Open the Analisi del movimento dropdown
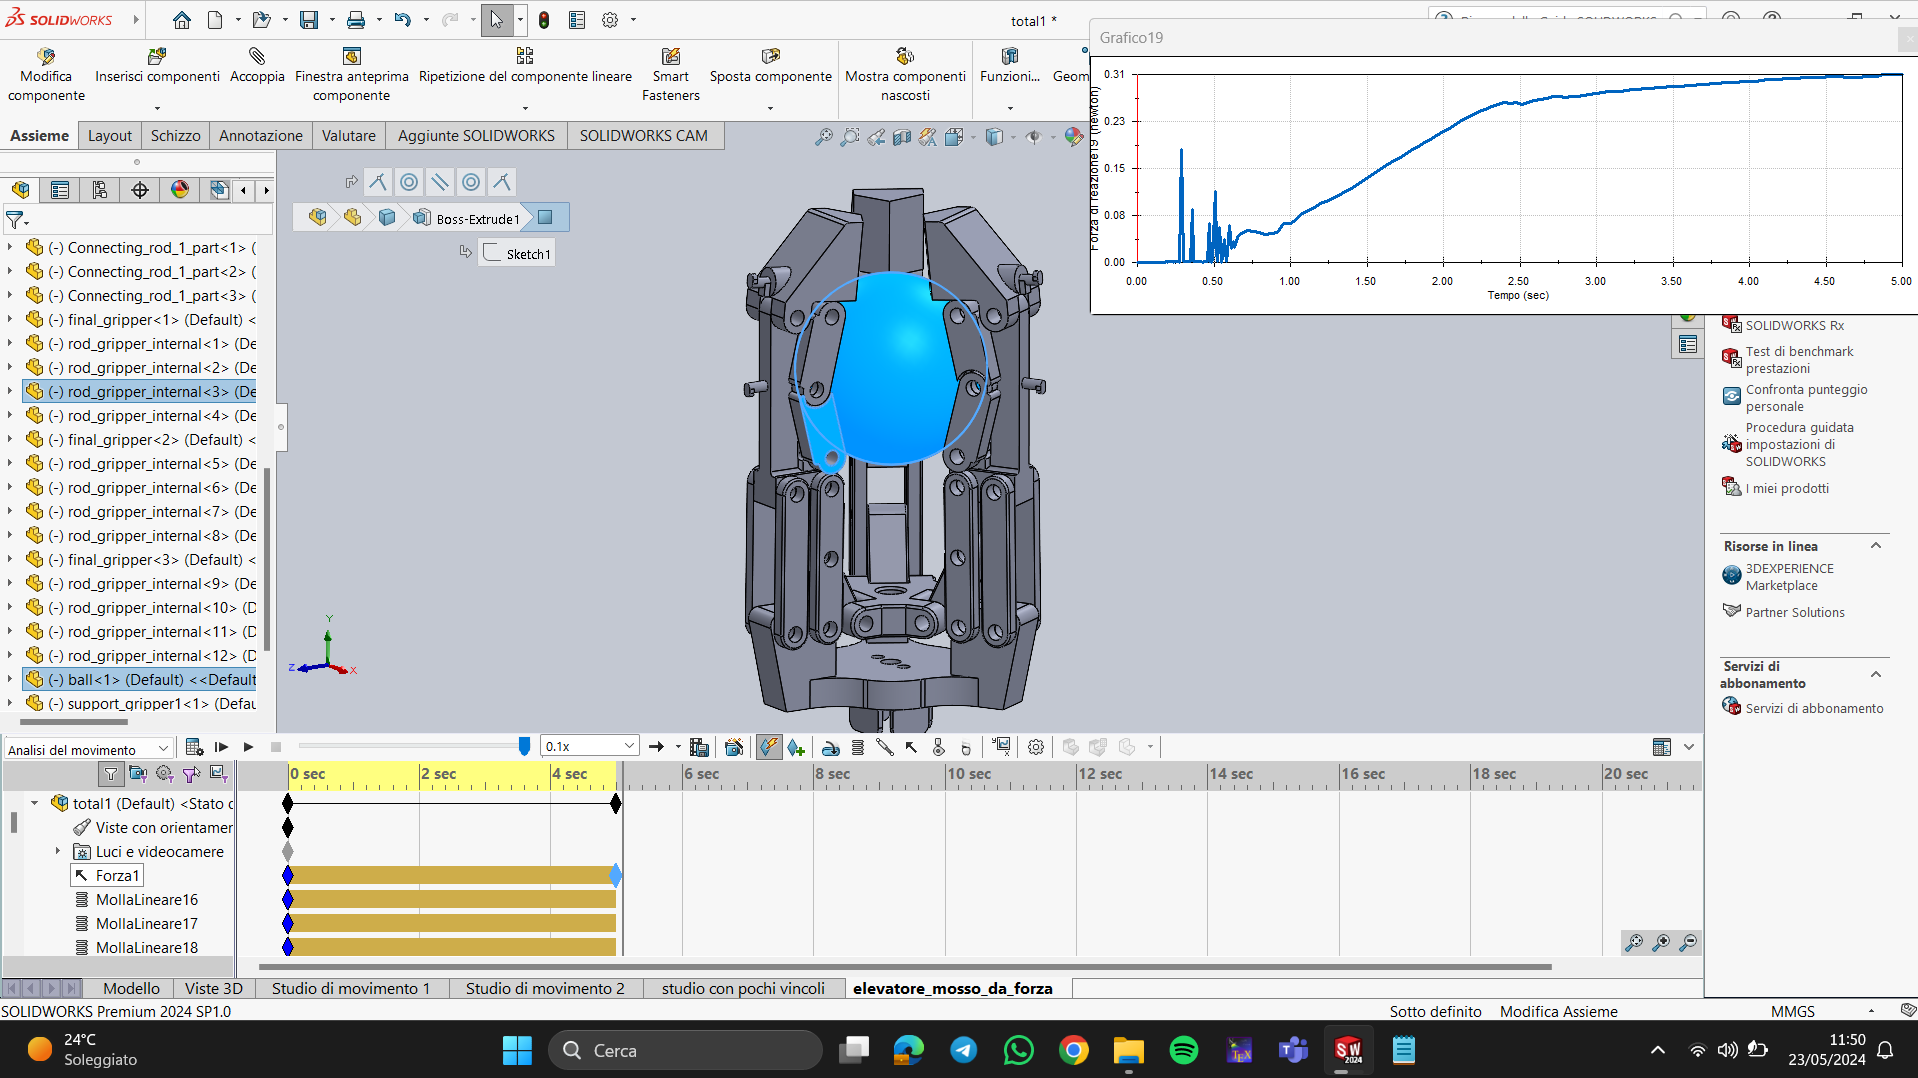 pos(89,748)
